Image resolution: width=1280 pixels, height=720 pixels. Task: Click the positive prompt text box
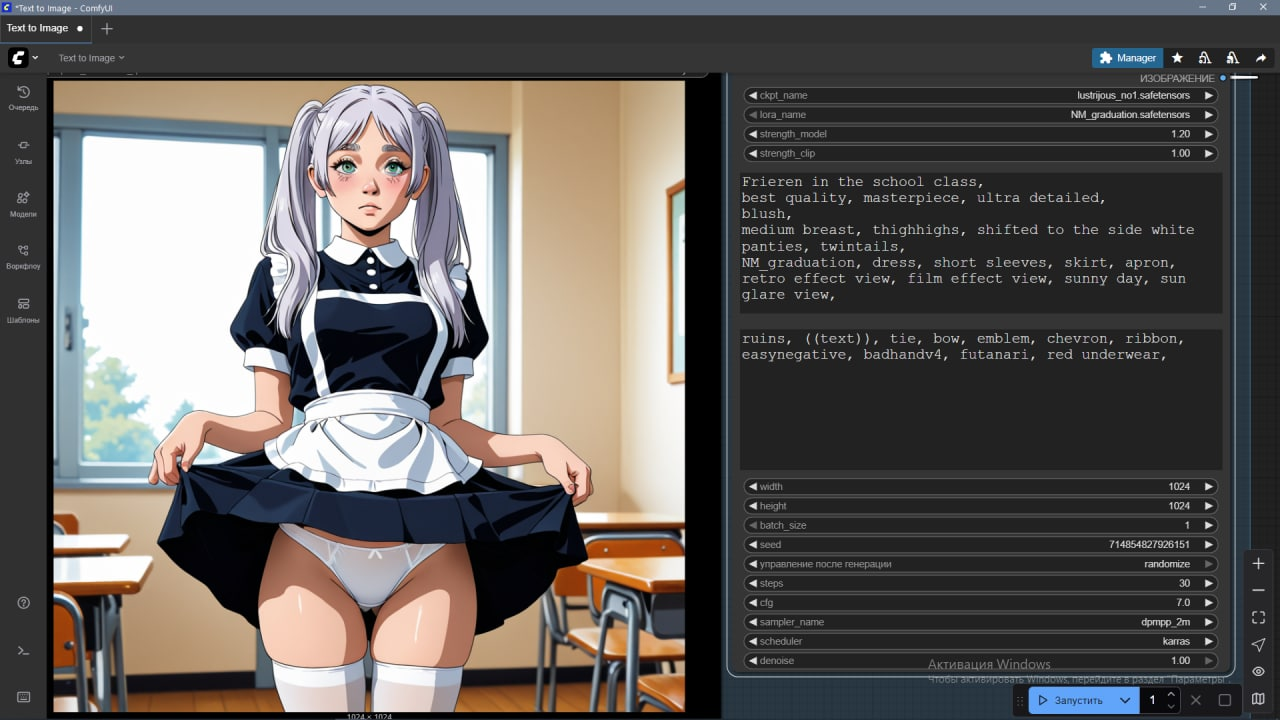click(x=981, y=243)
